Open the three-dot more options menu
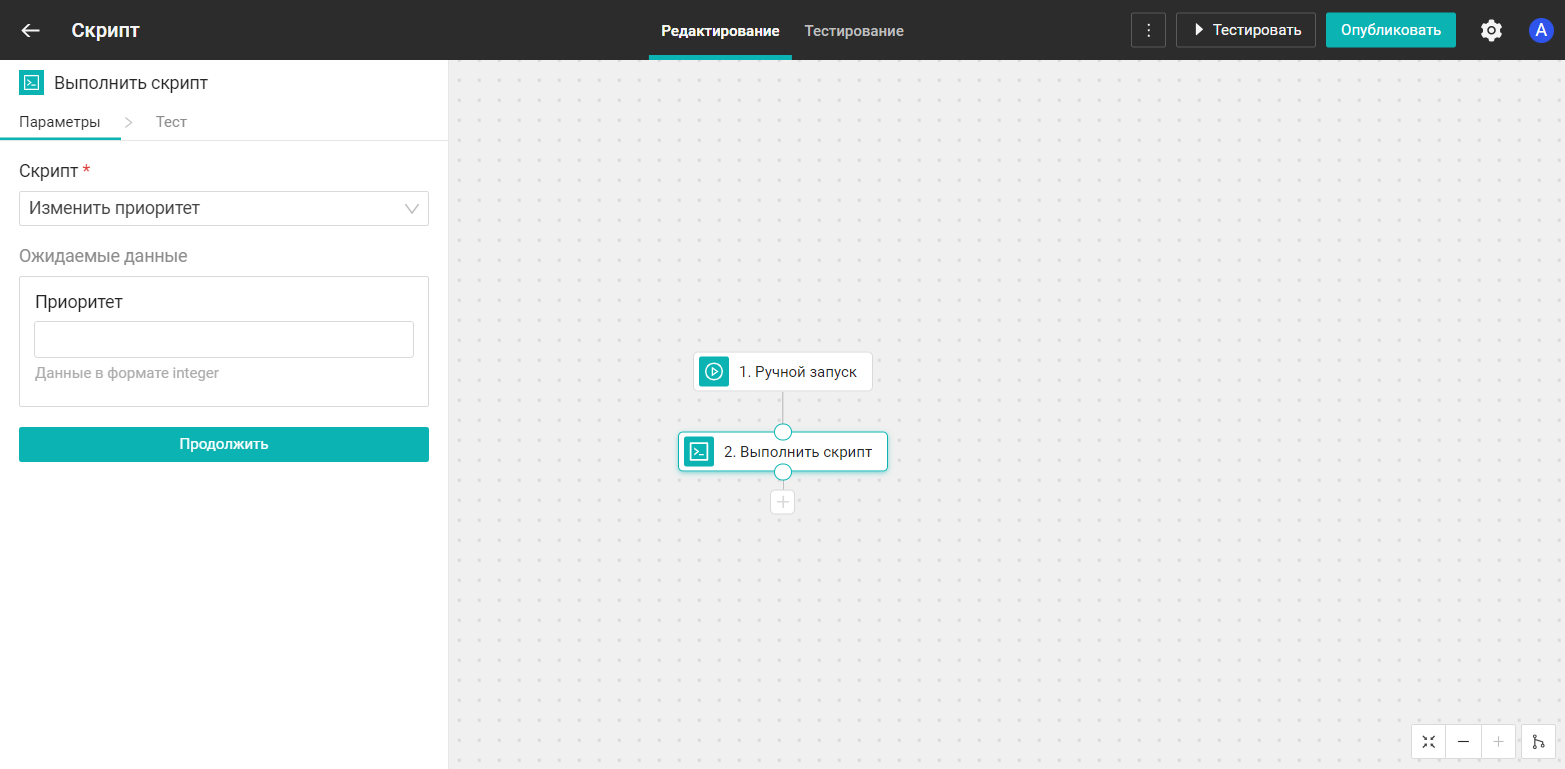Image resolution: width=1565 pixels, height=769 pixels. pos(1148,30)
